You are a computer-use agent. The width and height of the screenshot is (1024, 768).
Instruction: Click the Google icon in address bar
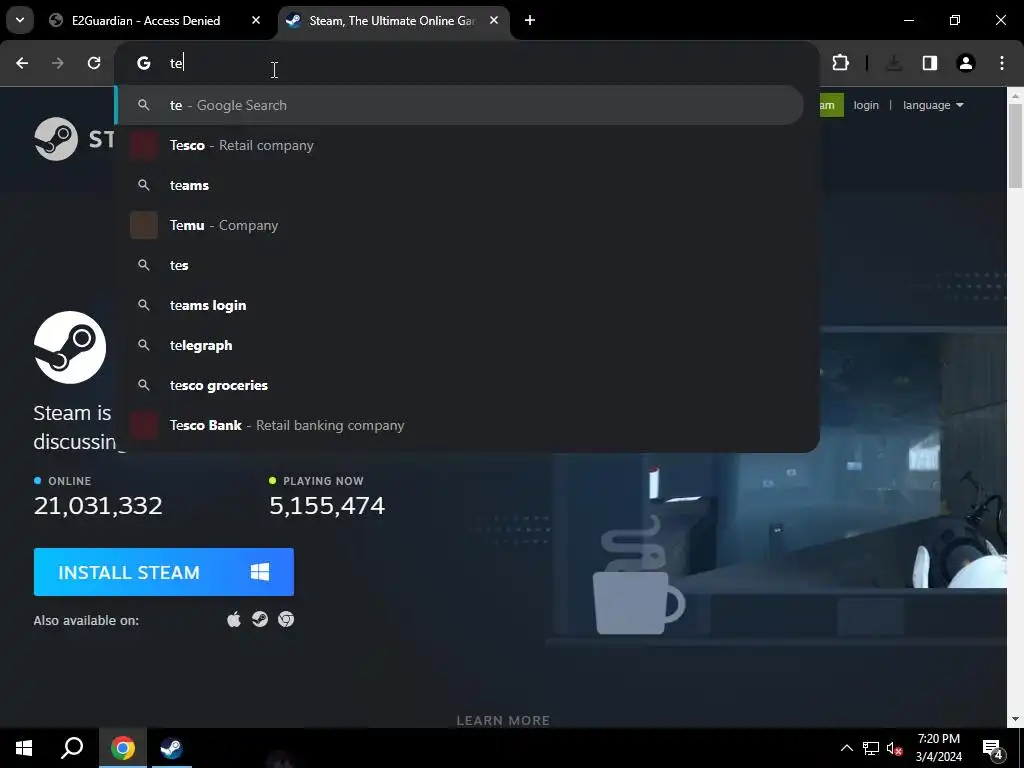click(144, 63)
